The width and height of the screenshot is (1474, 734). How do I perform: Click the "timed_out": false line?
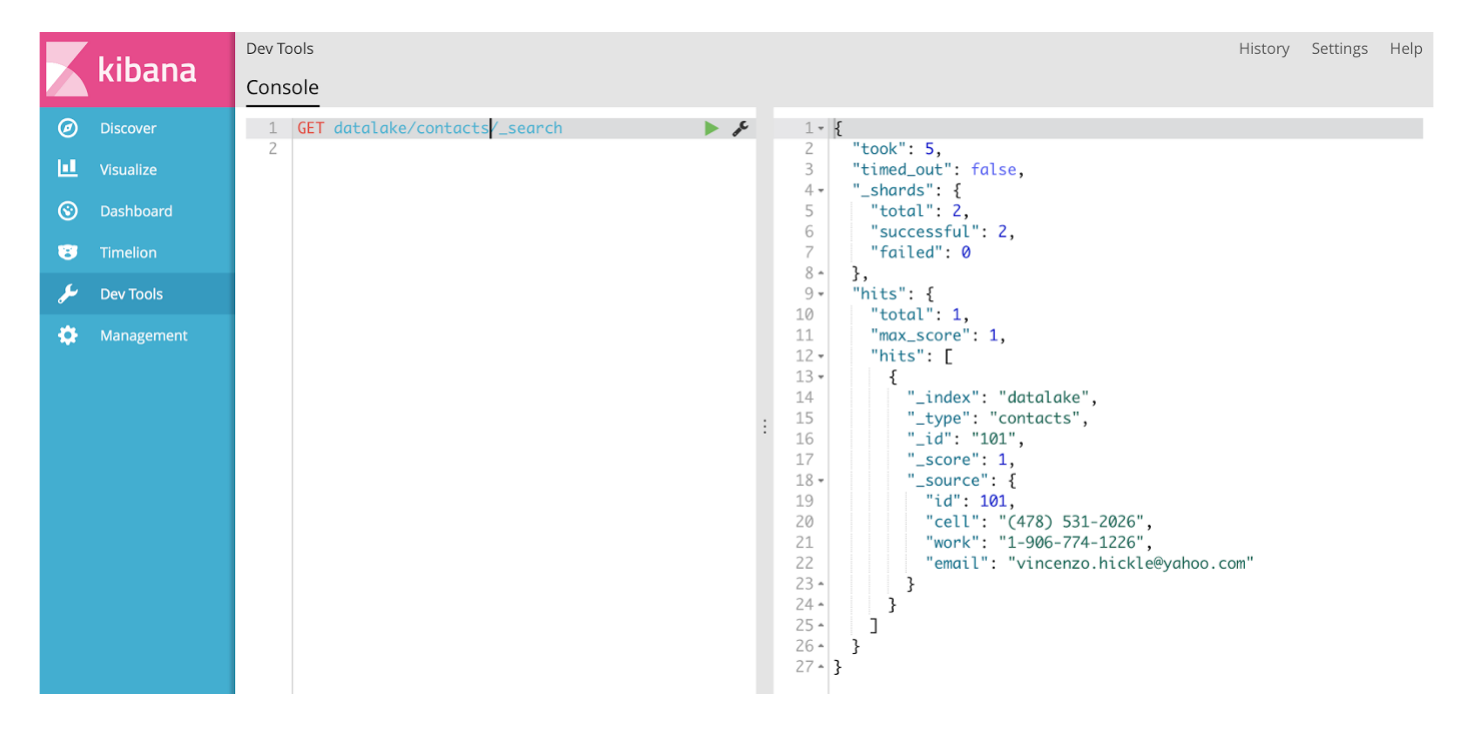pos(939,170)
